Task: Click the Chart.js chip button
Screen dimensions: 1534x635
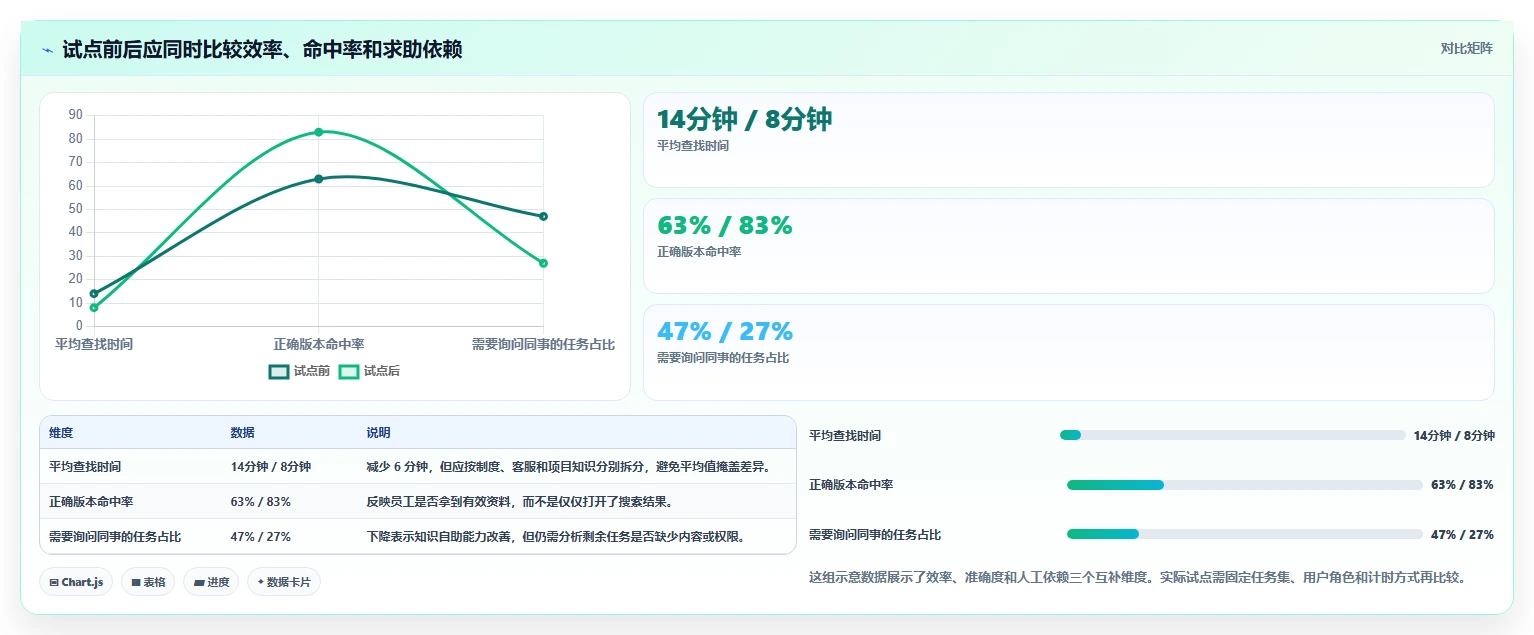Action: tap(76, 582)
